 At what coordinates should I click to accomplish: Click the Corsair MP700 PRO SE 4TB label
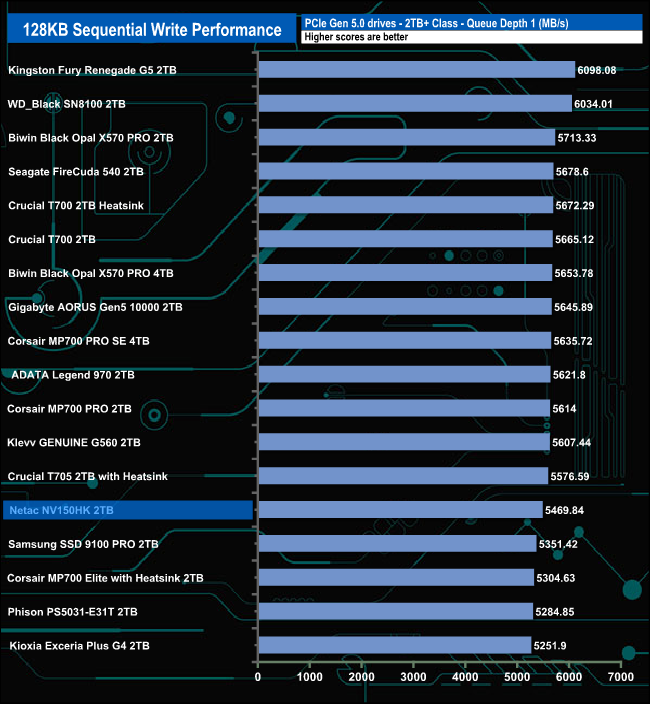[79, 341]
